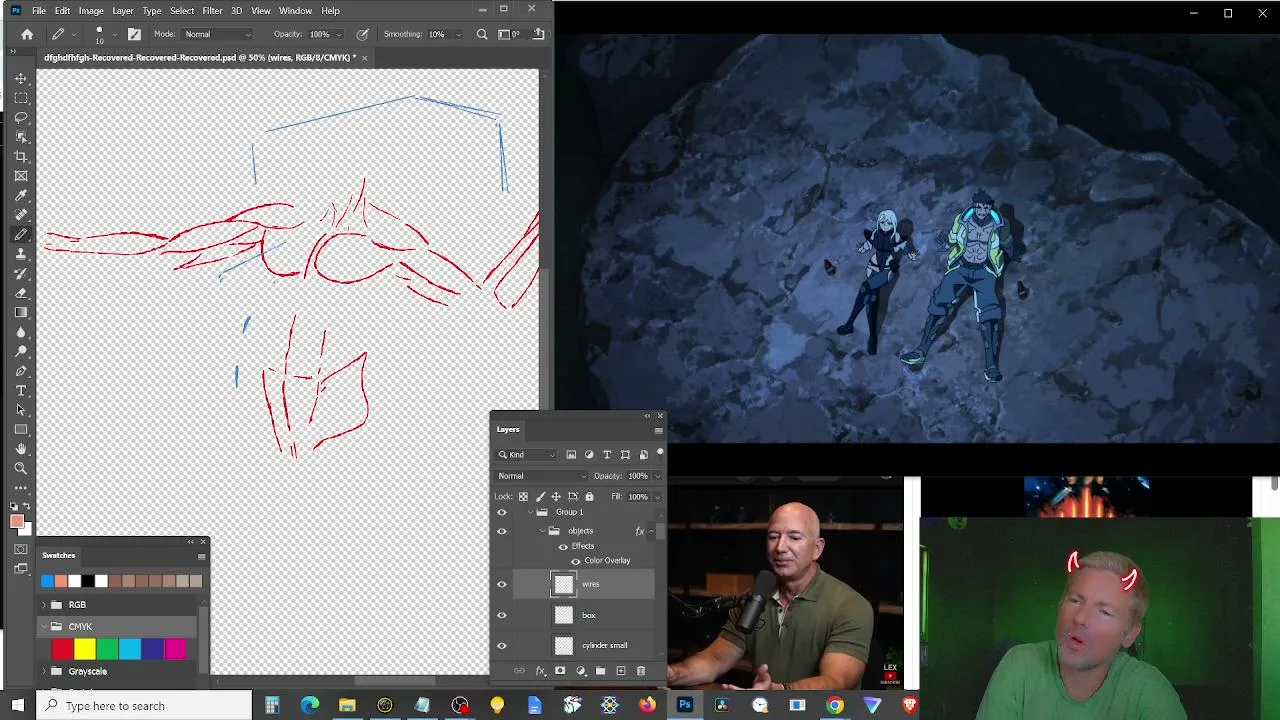This screenshot has width=1280, height=720.
Task: Pick the cyan CMYK swatch
Action: [x=130, y=650]
